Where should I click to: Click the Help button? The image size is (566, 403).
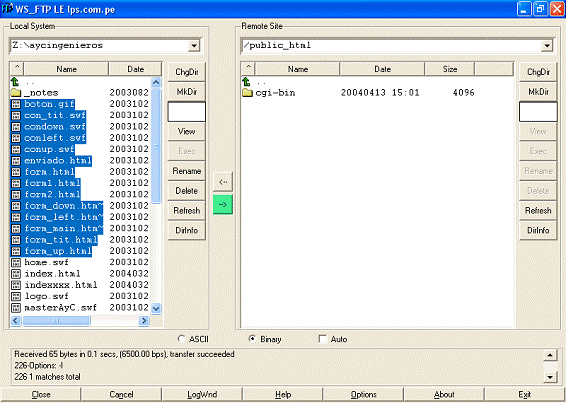click(x=283, y=395)
